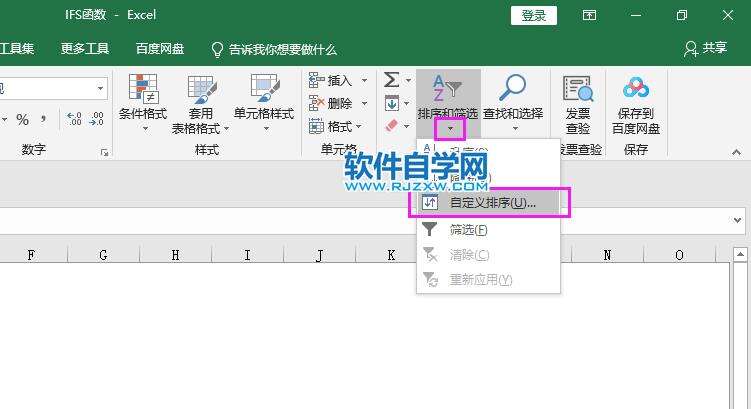
Task: Click the Invoice Check (发票查验) icon
Action: tap(578, 89)
